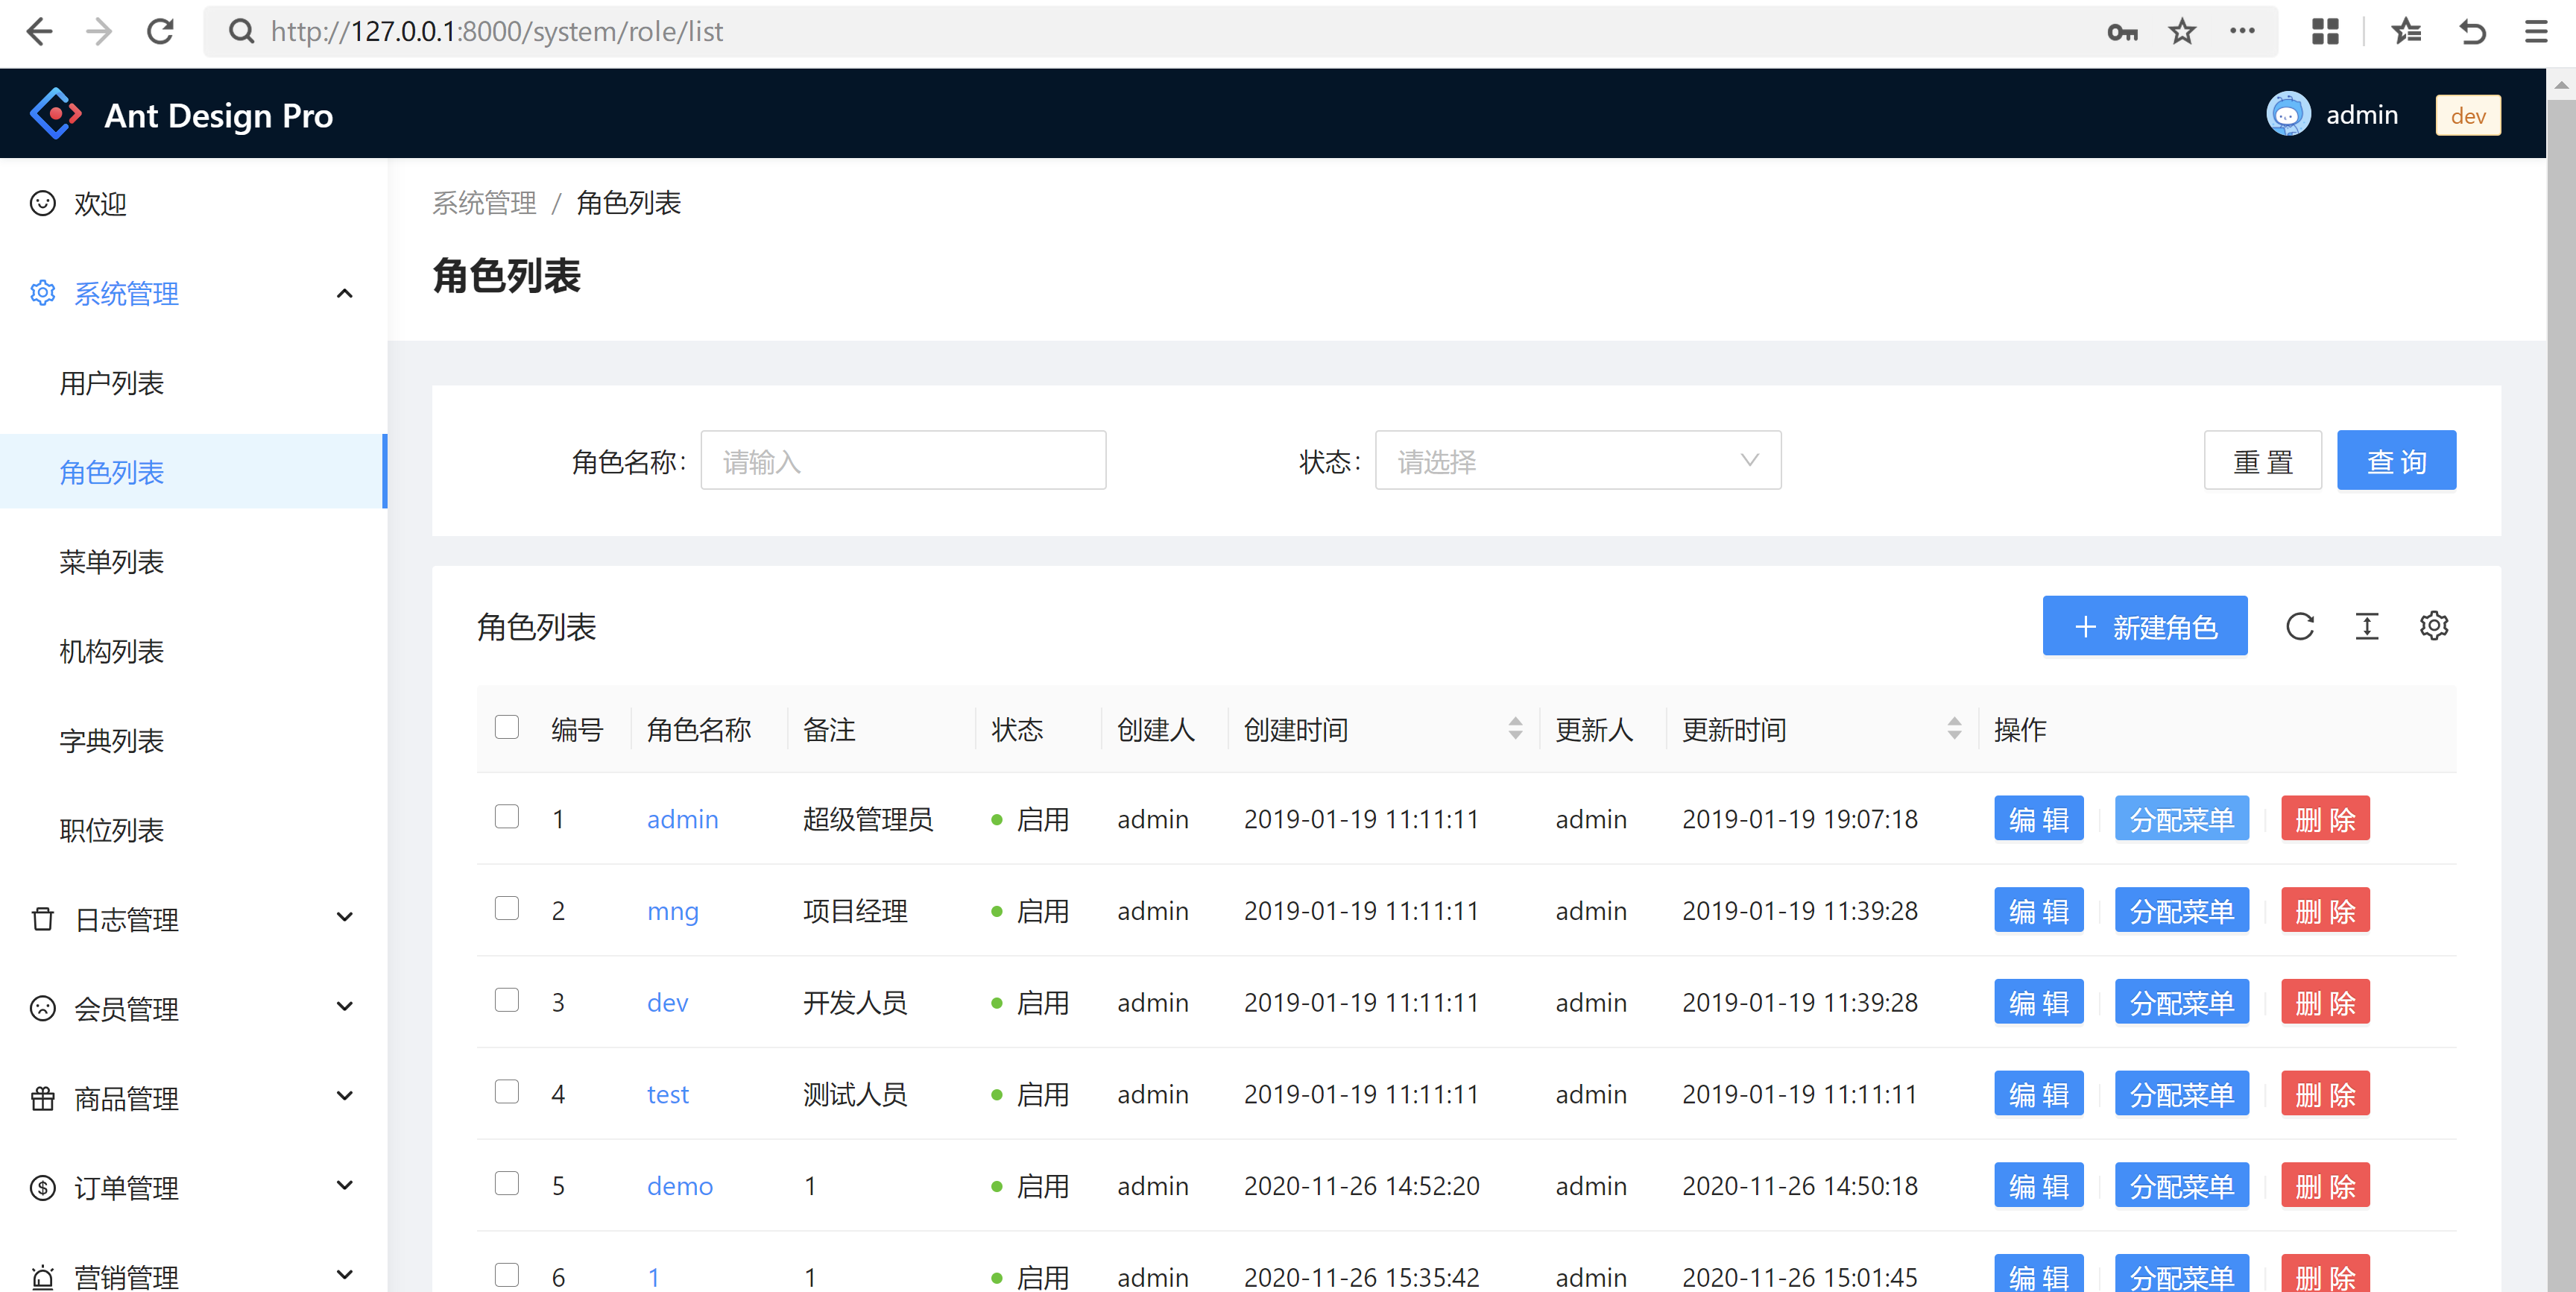The width and height of the screenshot is (2576, 1292).
Task: Open the 状态 select dropdown
Action: [x=1577, y=460]
